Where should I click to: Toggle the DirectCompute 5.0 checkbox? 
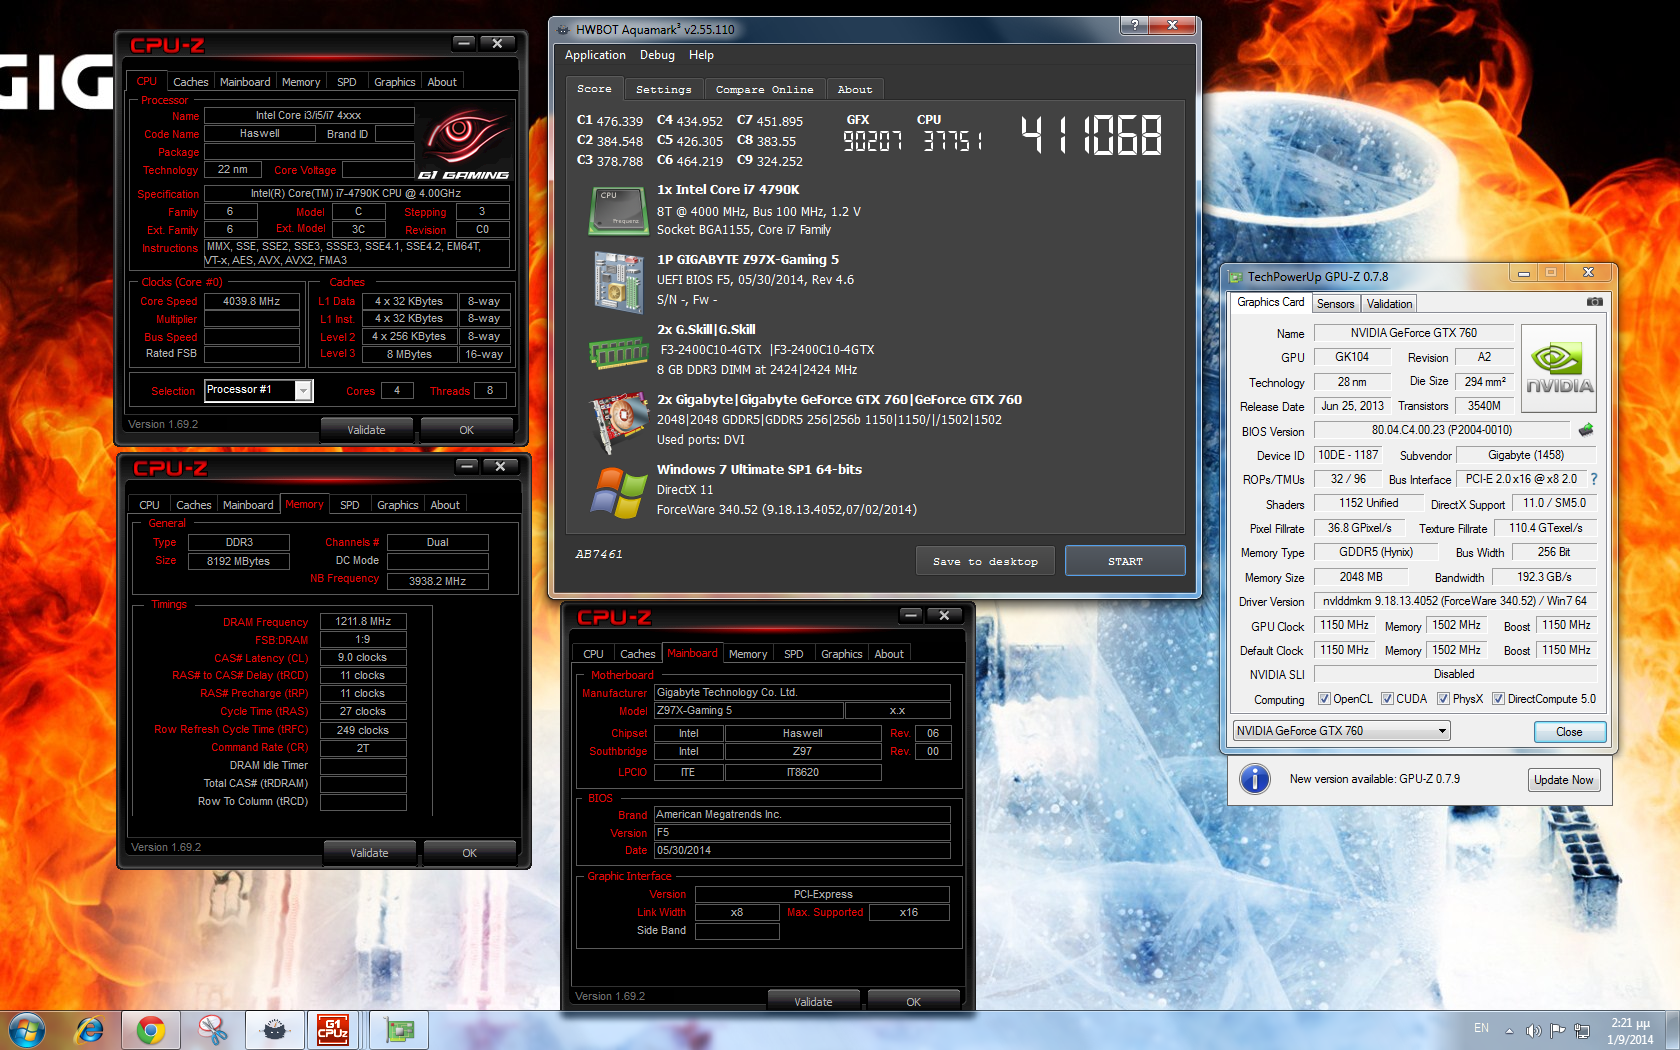tap(1498, 699)
